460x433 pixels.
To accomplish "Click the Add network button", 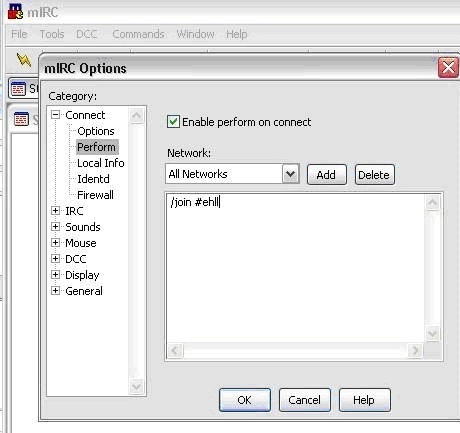I will pos(327,174).
